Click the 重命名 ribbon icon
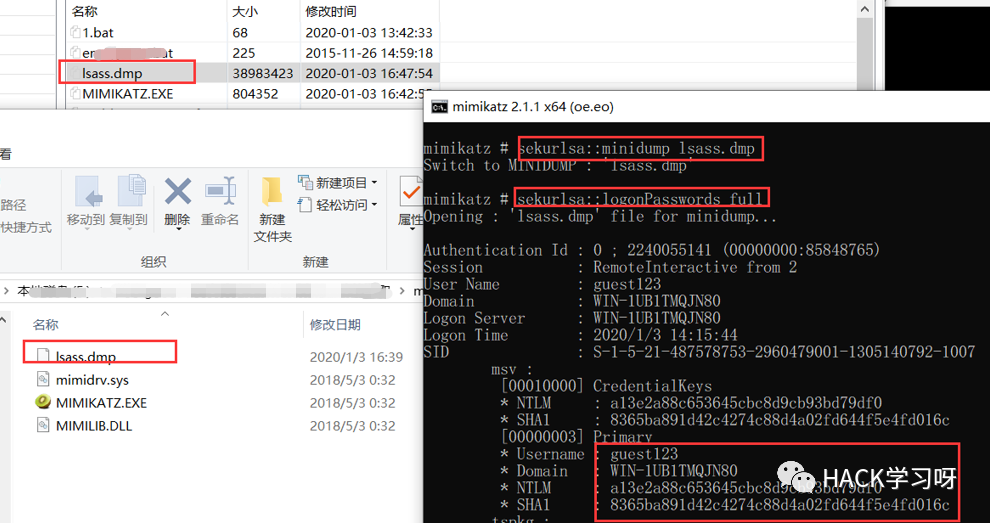990x523 pixels. [x=220, y=191]
